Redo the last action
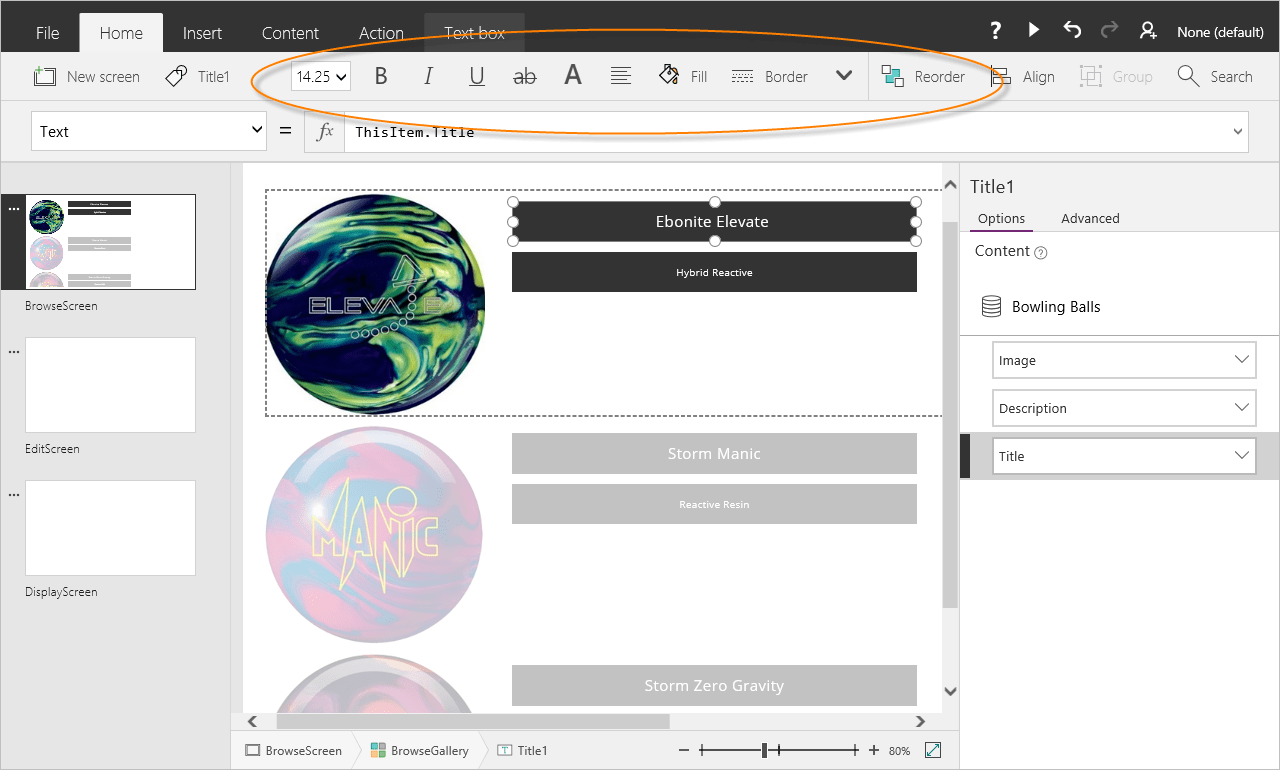The image size is (1280, 770). (x=1108, y=30)
